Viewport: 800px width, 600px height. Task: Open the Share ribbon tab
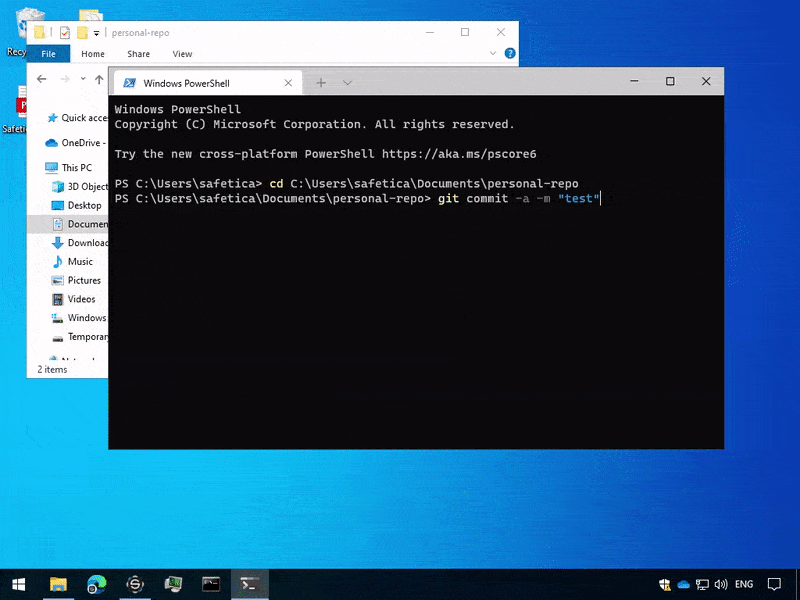(138, 54)
